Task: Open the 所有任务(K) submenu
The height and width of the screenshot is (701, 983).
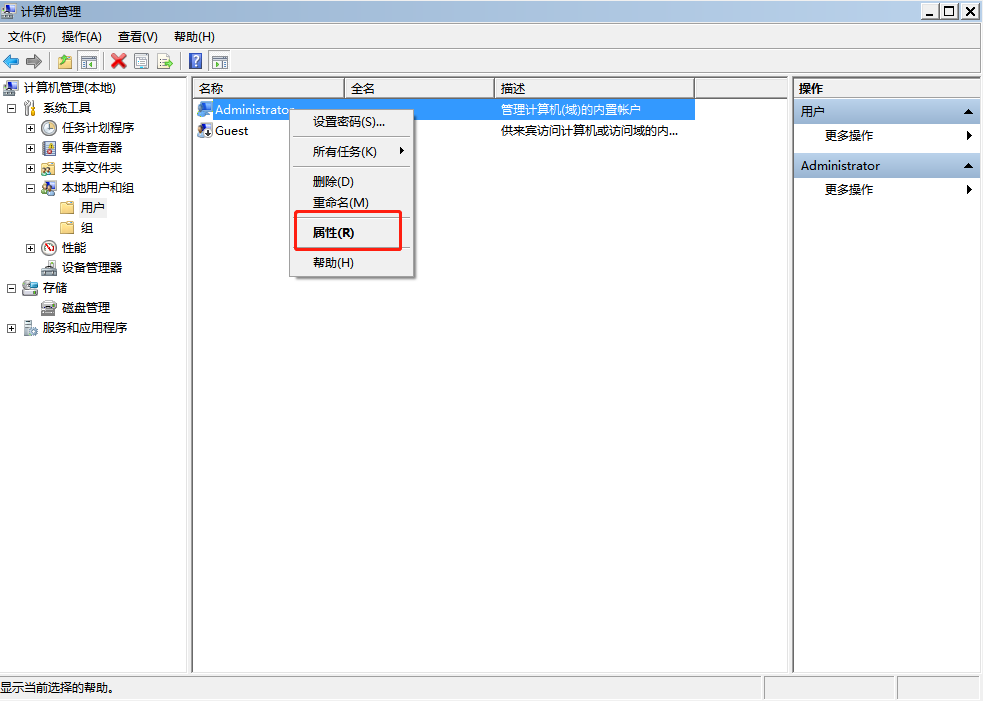Action: click(345, 152)
